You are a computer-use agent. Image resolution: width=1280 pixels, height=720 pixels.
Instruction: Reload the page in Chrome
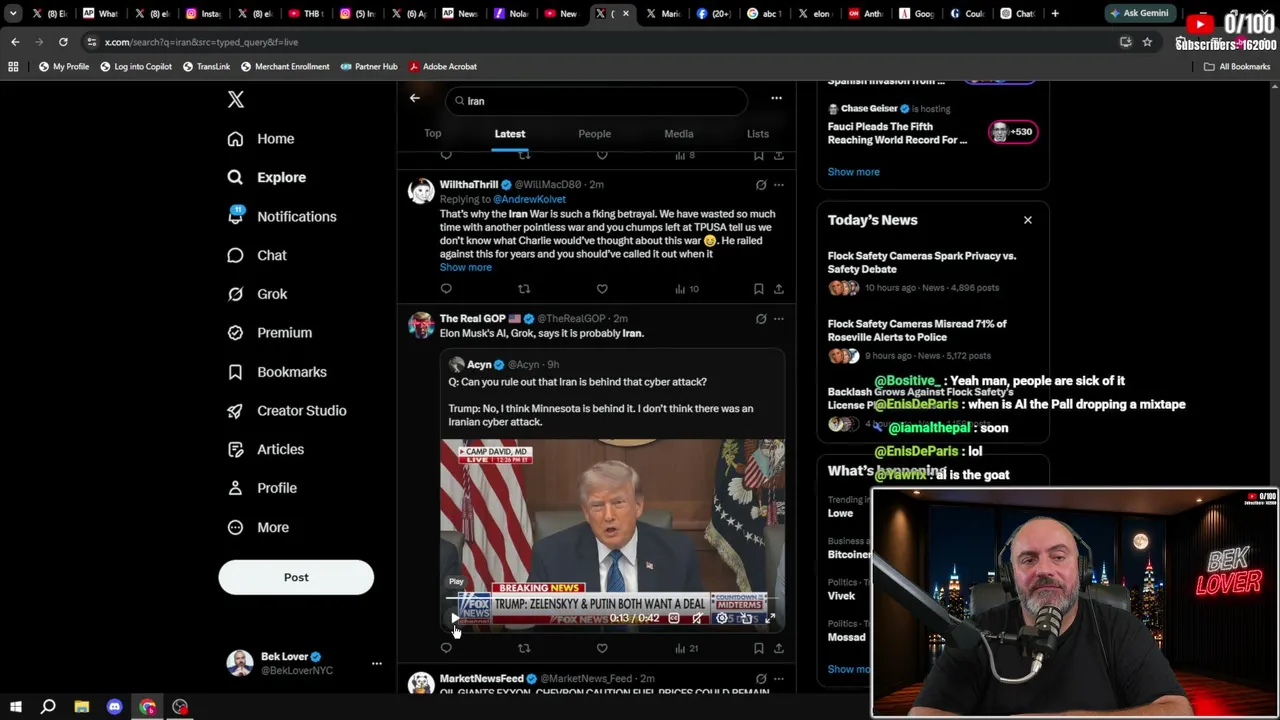click(63, 42)
